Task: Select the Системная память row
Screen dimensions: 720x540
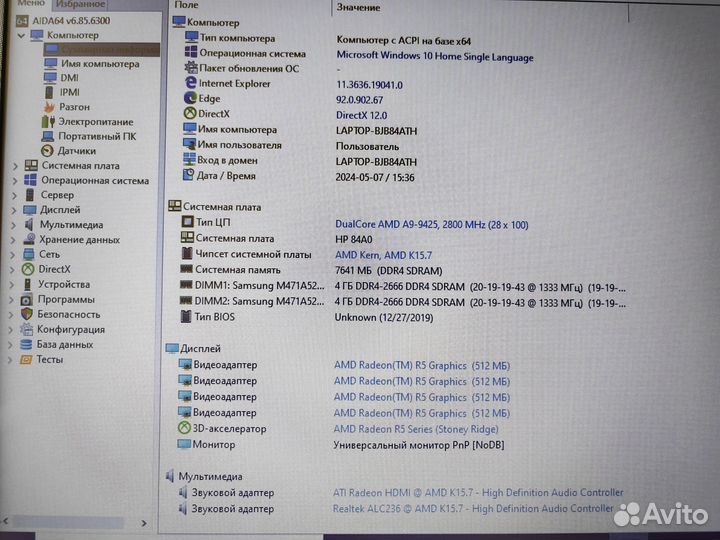Action: (x=311, y=270)
